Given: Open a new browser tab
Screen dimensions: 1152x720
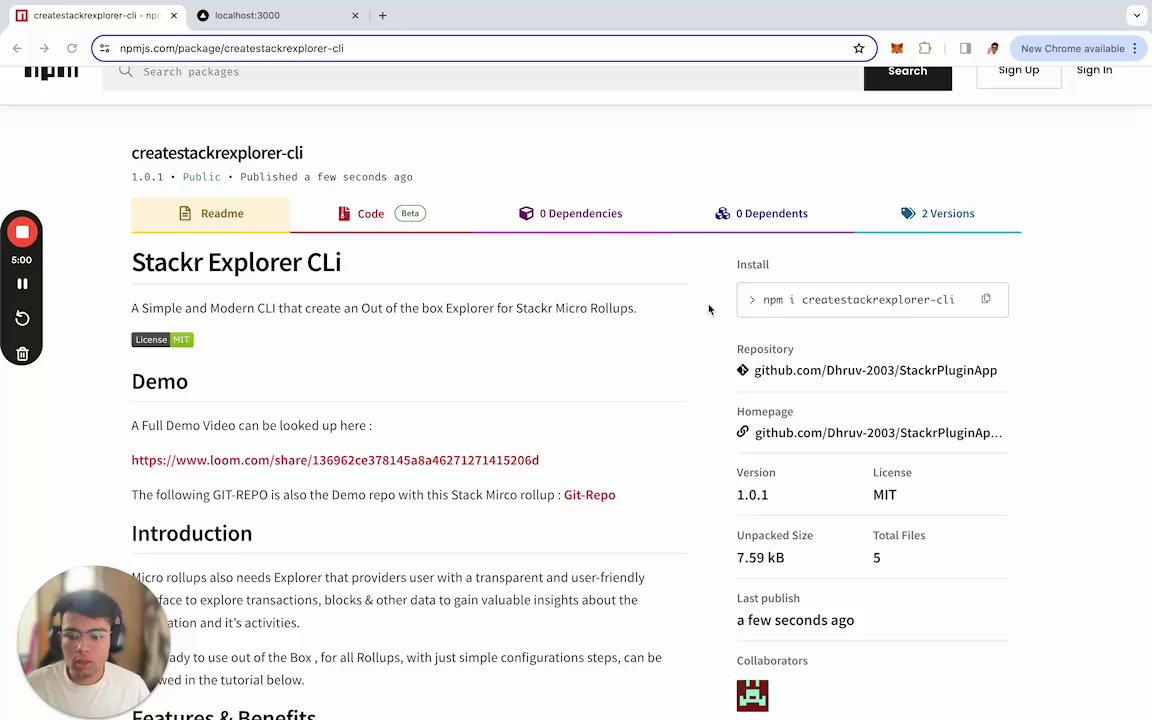Looking at the screenshot, I should [383, 15].
